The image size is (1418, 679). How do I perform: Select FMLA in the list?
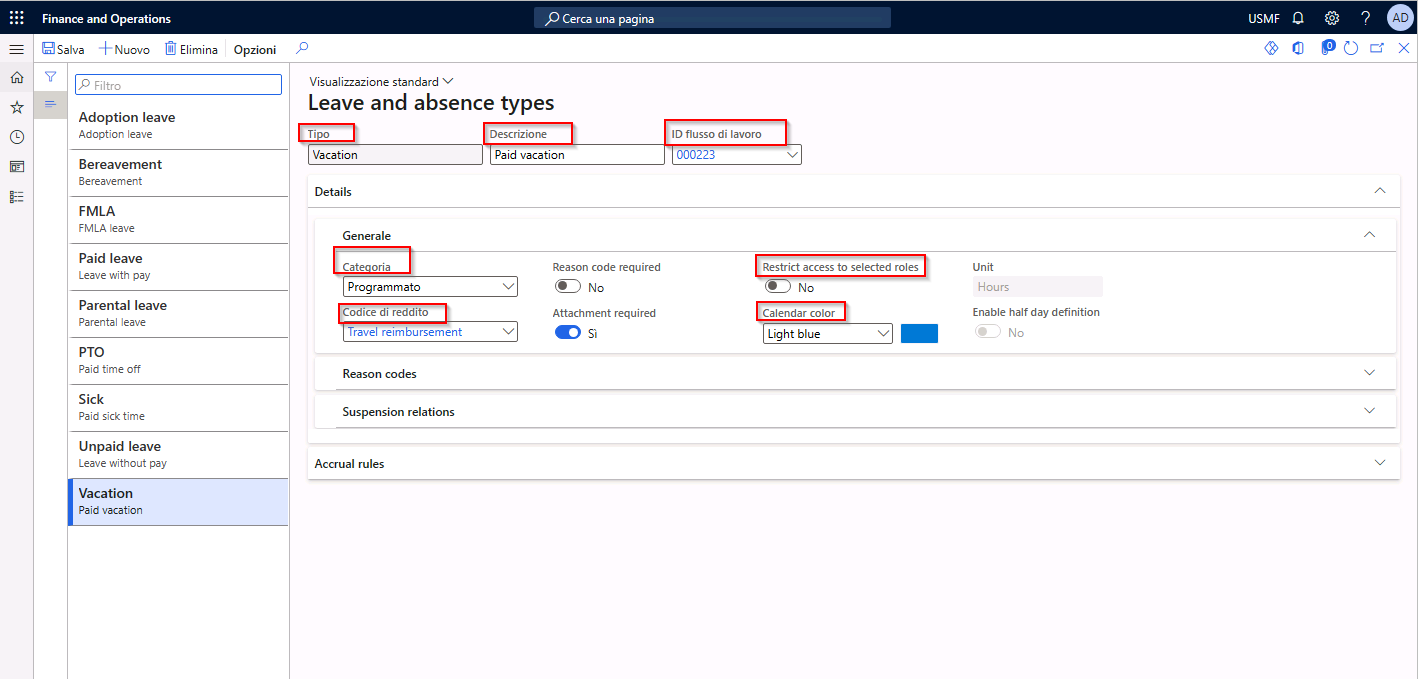point(178,220)
